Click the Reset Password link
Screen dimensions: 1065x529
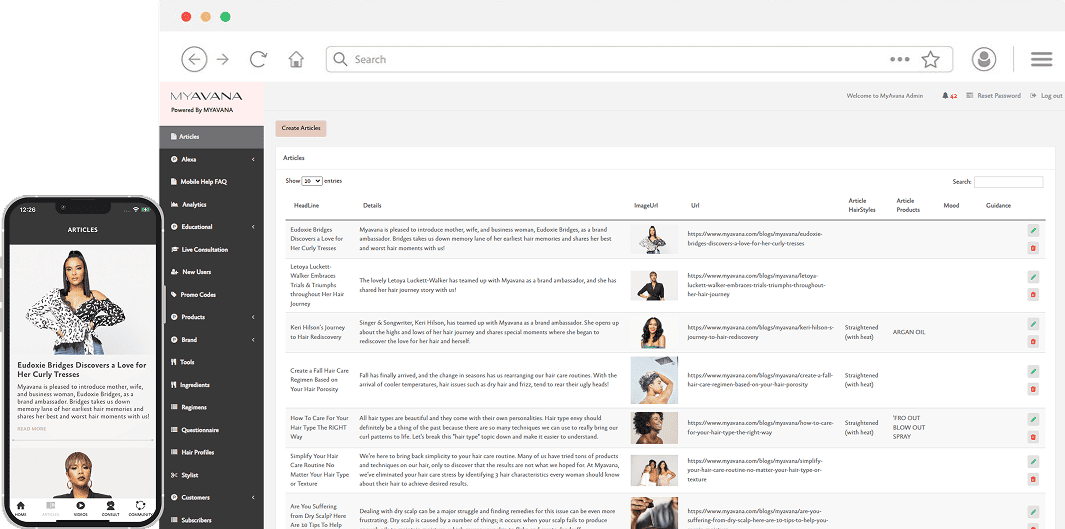[x=994, y=96]
